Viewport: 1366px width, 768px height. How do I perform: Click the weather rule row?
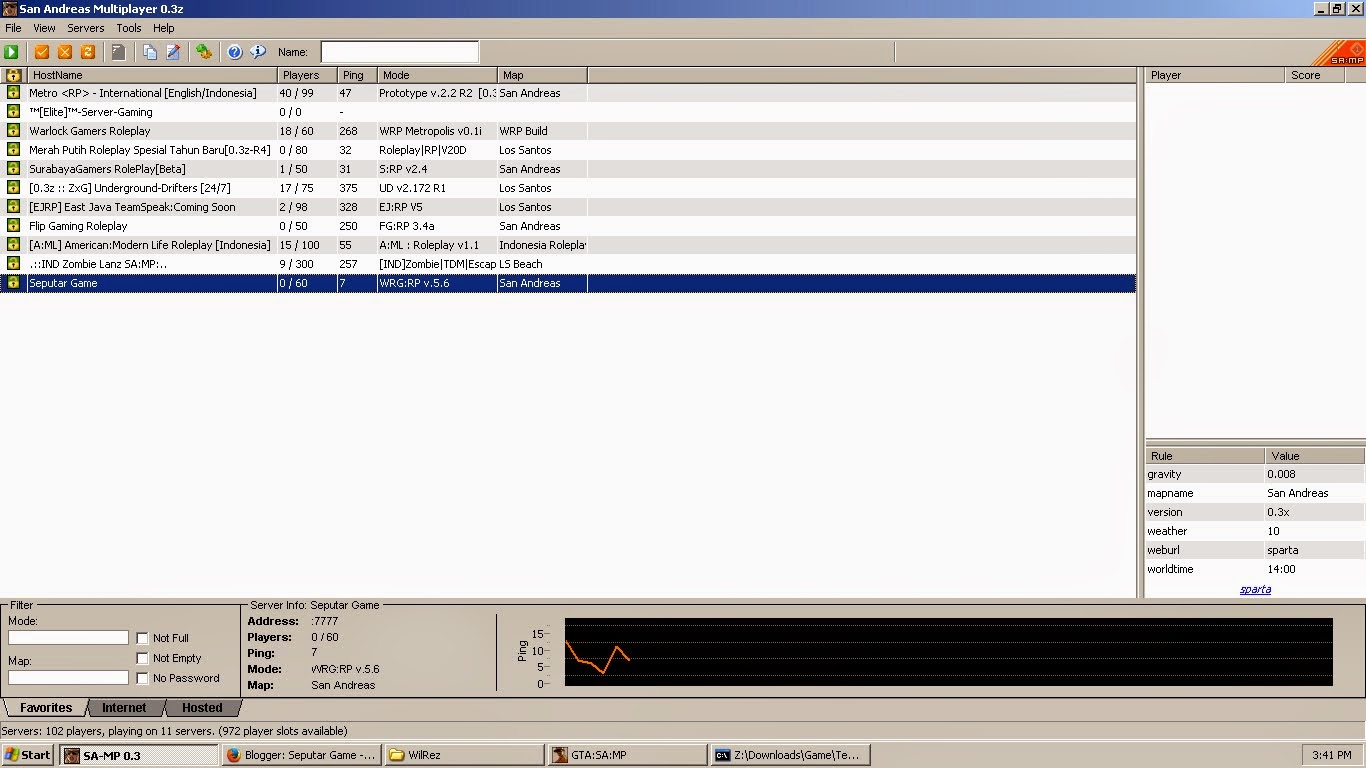point(1255,531)
